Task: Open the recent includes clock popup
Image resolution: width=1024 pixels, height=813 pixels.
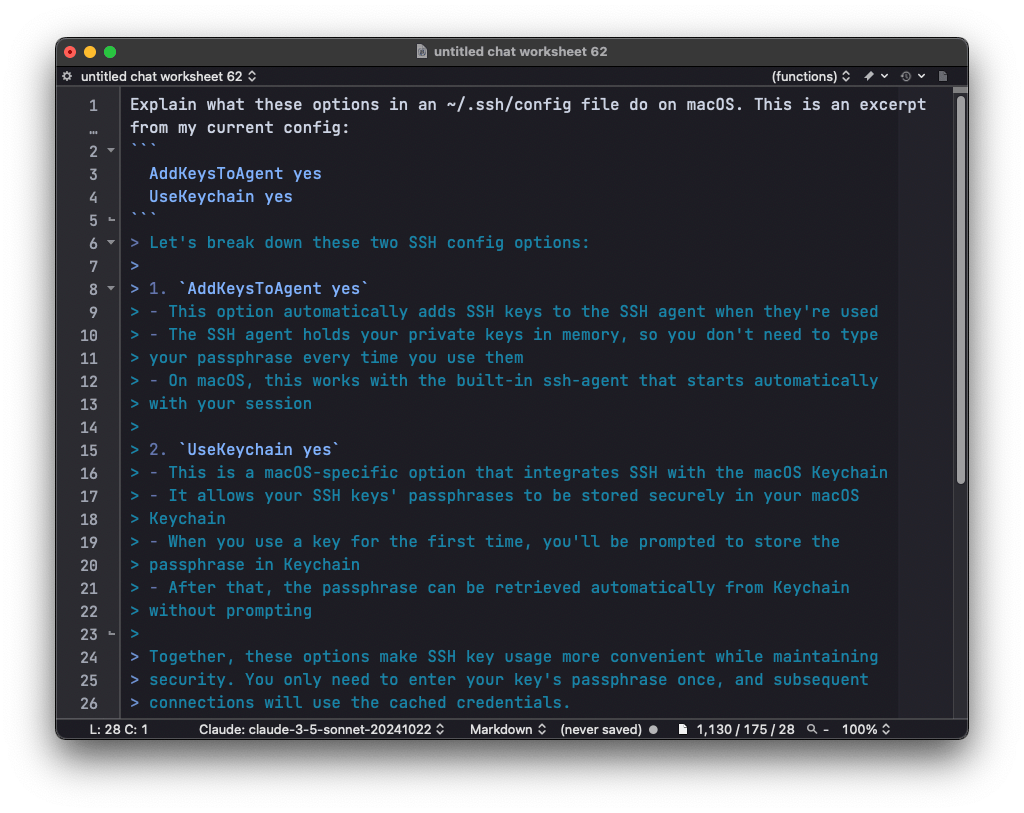Action: coord(913,76)
